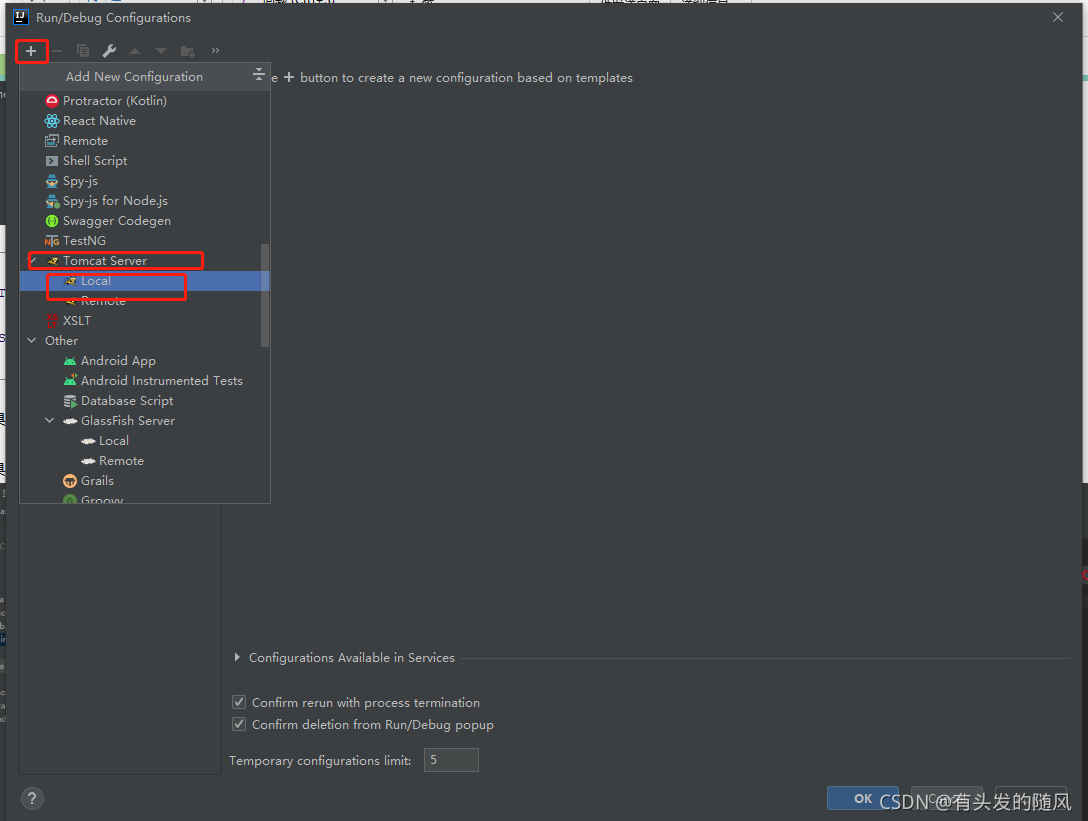Click the Move Up arrow icon
Viewport: 1088px width, 821px height.
[135, 51]
